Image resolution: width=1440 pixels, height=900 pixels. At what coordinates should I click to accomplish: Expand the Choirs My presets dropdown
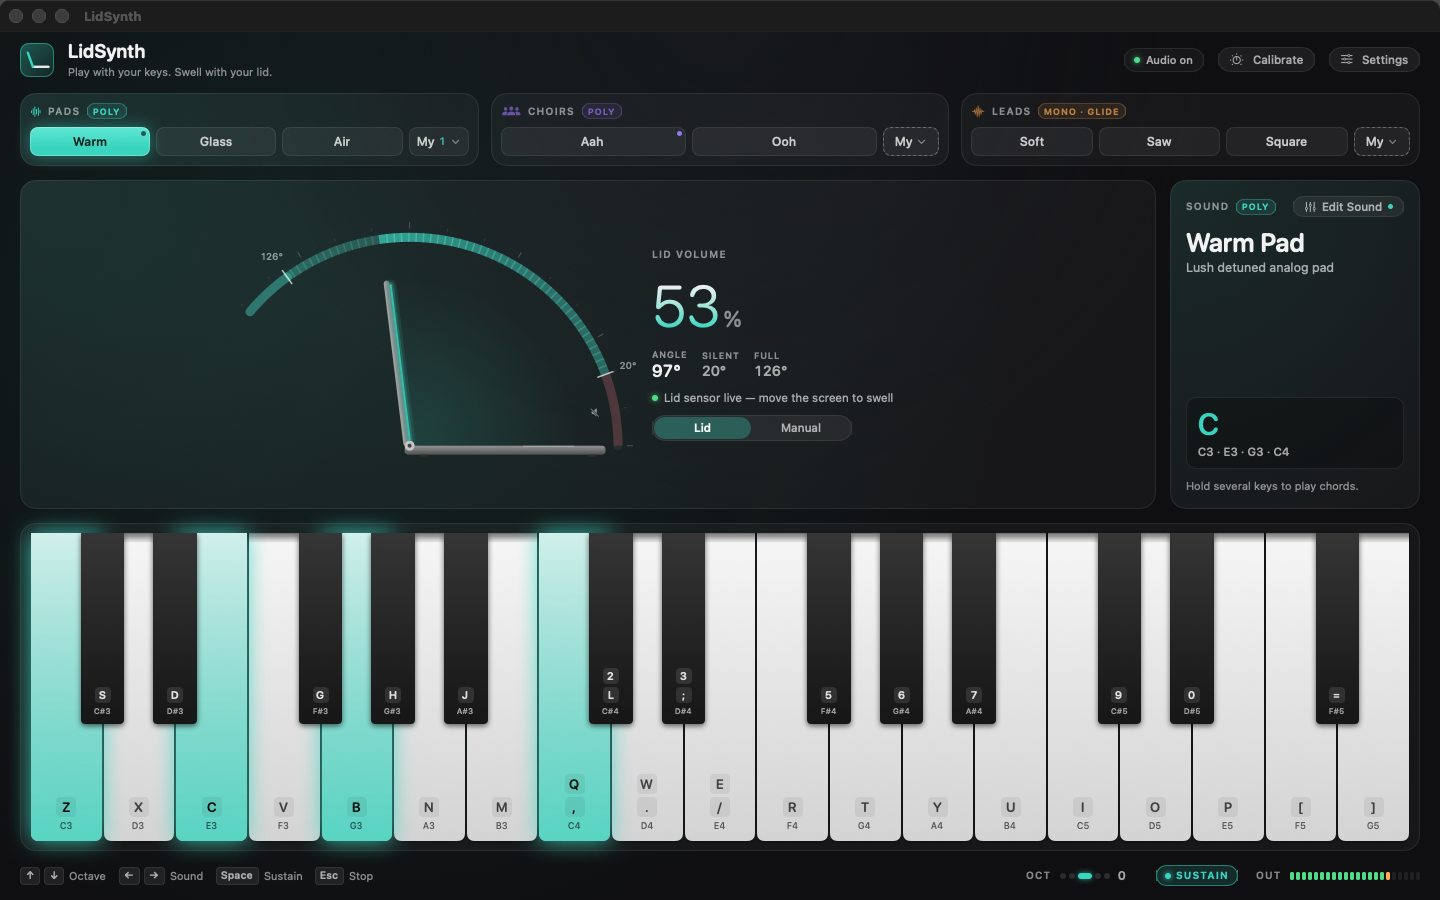coord(910,142)
